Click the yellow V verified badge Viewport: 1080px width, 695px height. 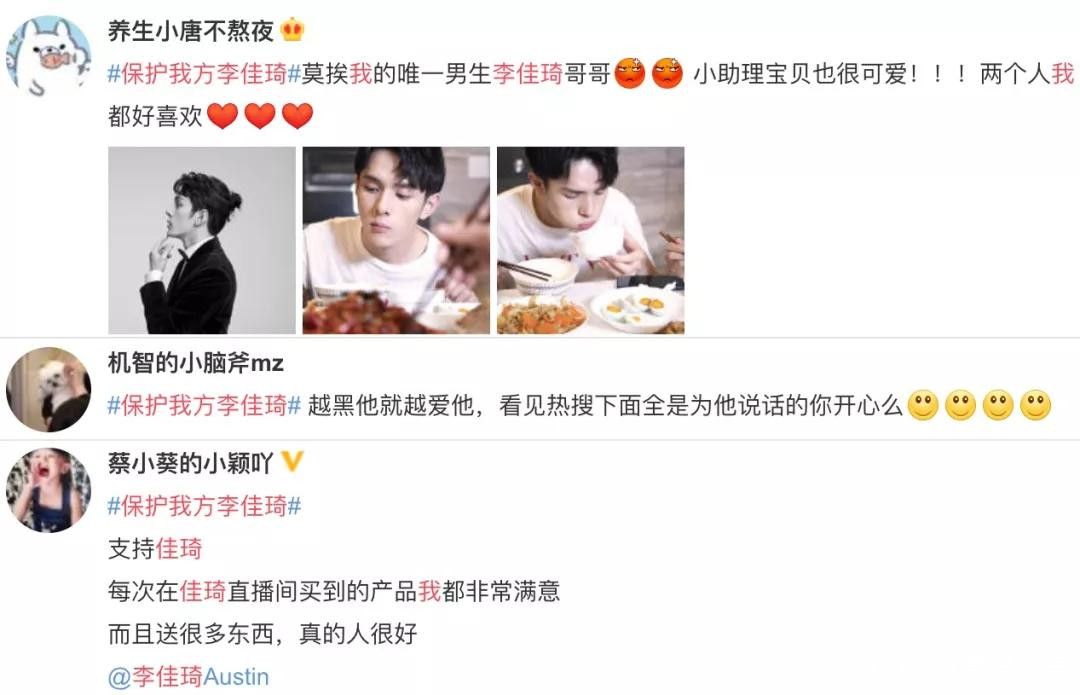coord(292,461)
